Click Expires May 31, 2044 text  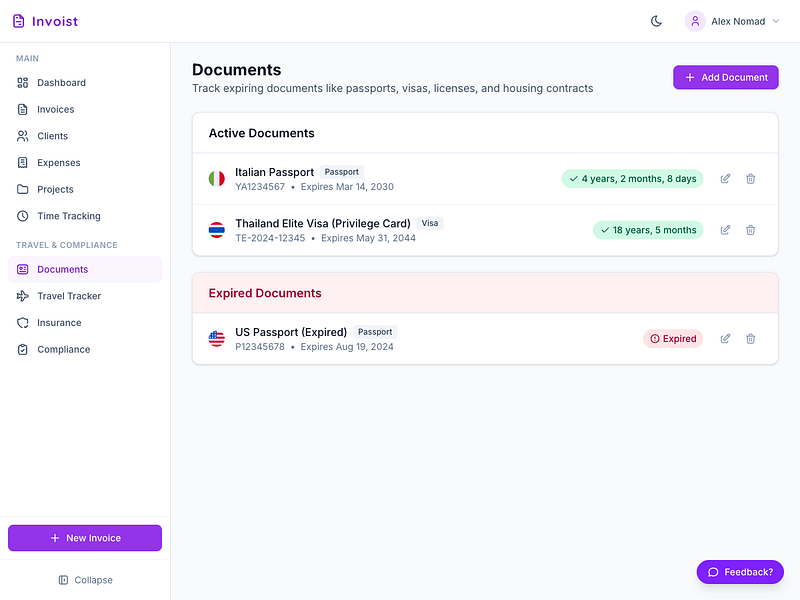368,238
